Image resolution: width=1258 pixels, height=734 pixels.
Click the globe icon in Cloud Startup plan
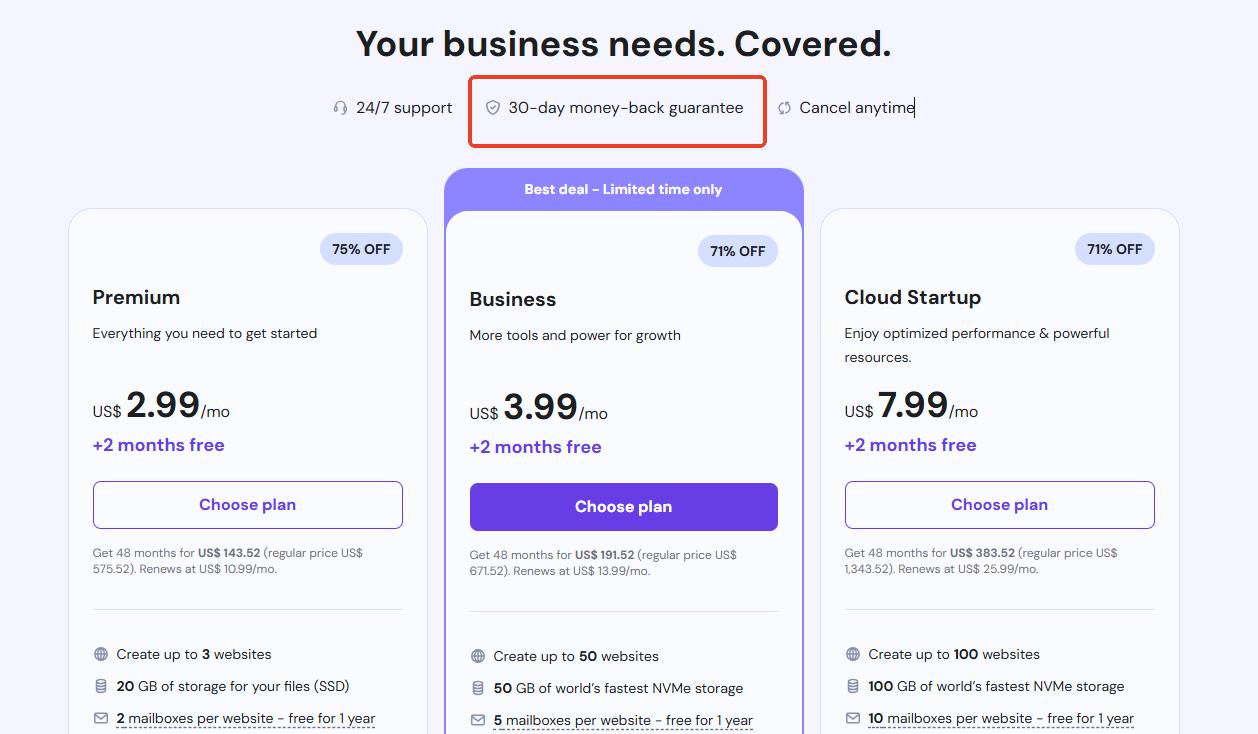[x=853, y=655]
